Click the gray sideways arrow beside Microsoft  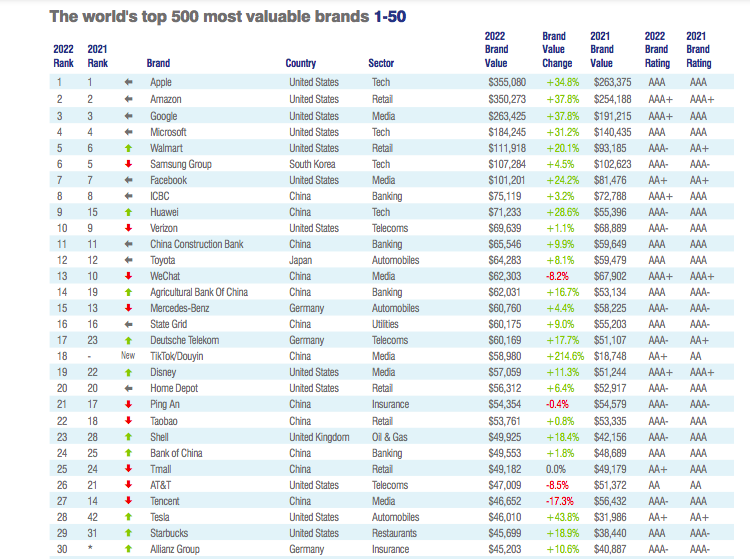tap(128, 132)
